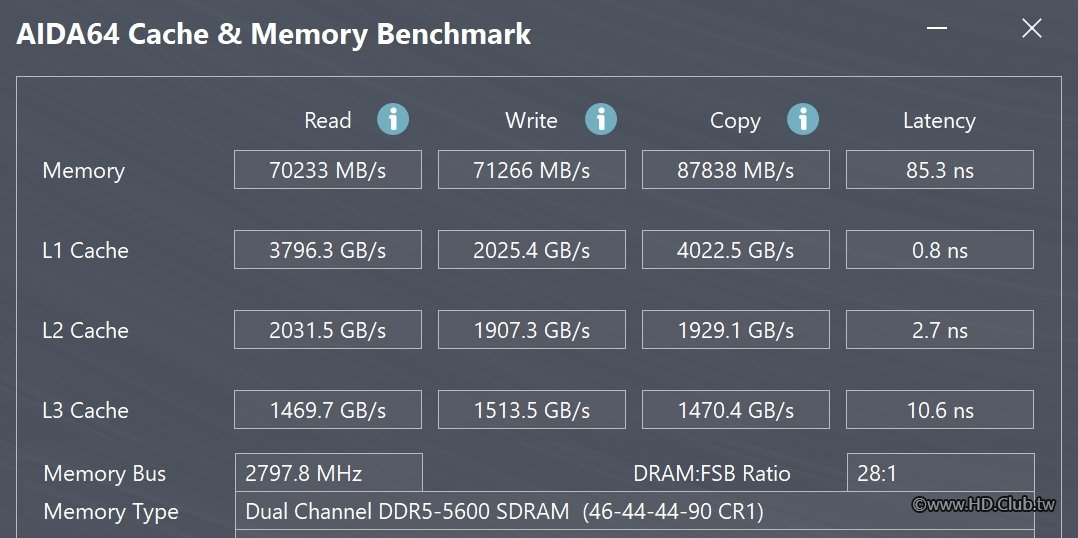
Task: Select the Memory Copy 87838 MB/s field
Action: [736, 170]
